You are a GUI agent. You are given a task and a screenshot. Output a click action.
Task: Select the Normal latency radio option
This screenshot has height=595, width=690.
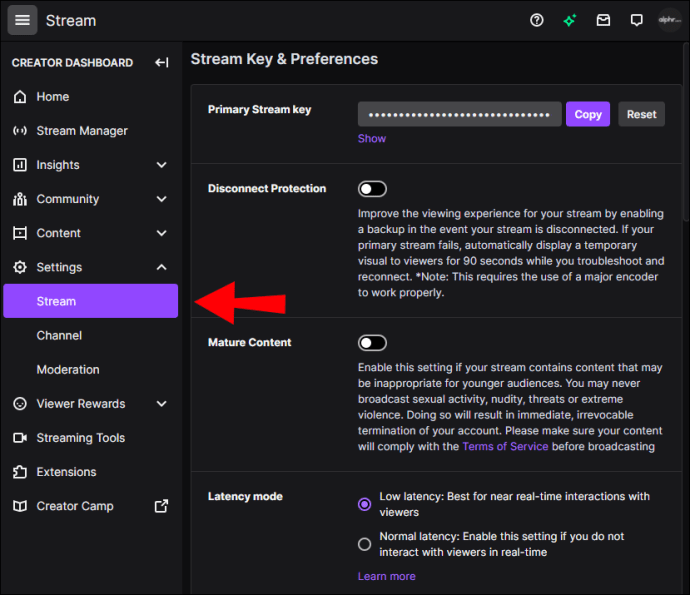click(x=365, y=544)
